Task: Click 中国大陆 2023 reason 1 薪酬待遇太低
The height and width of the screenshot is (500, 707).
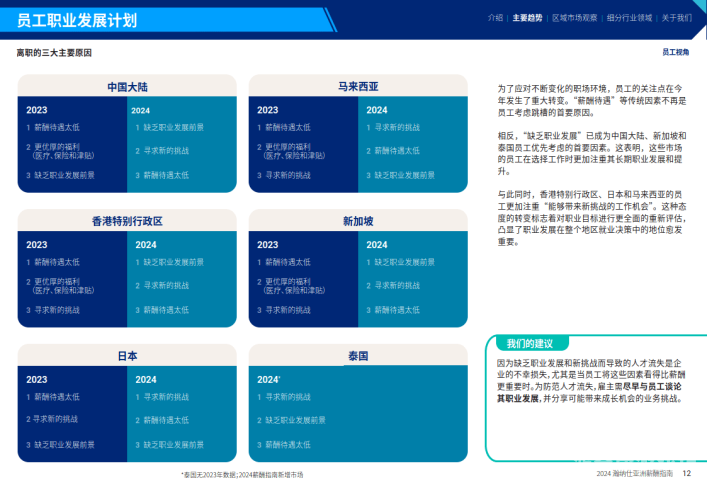Action: click(53, 128)
